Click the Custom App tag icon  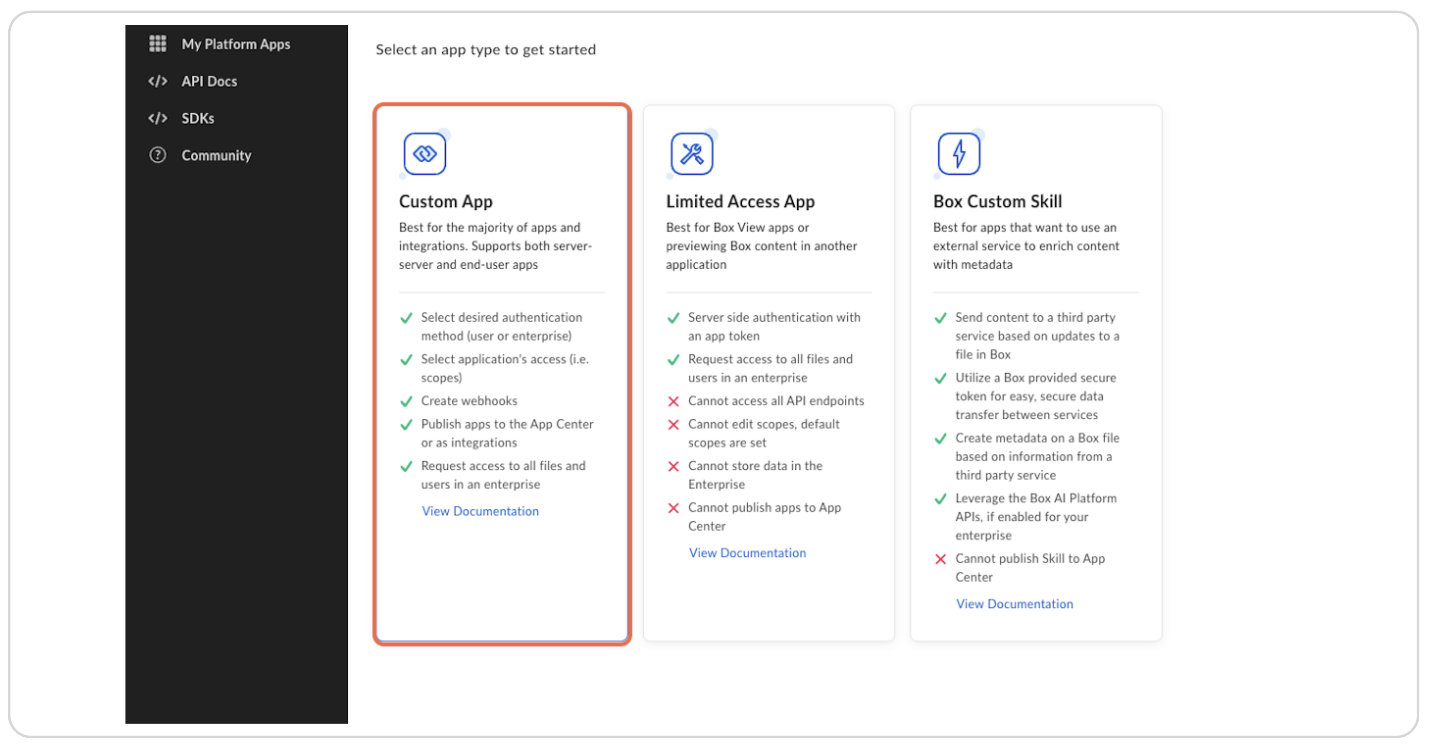pyautogui.click(x=425, y=153)
